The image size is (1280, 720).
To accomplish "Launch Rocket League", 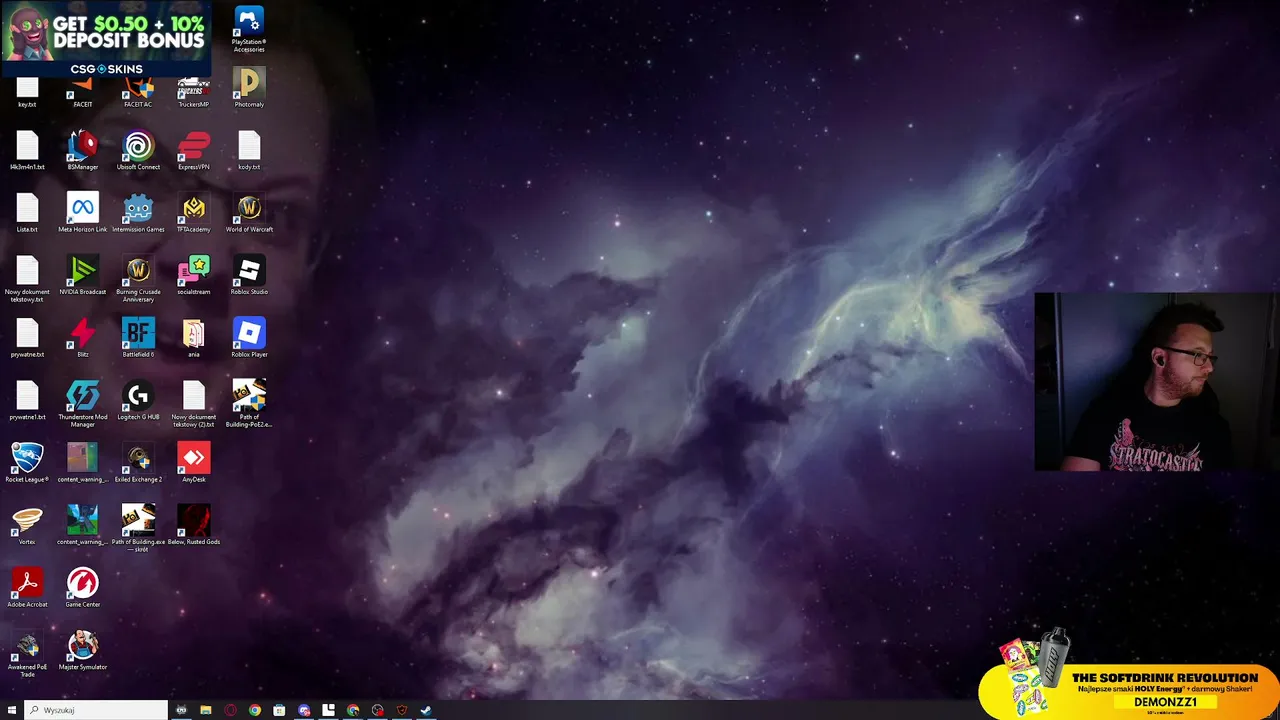I will (27, 463).
